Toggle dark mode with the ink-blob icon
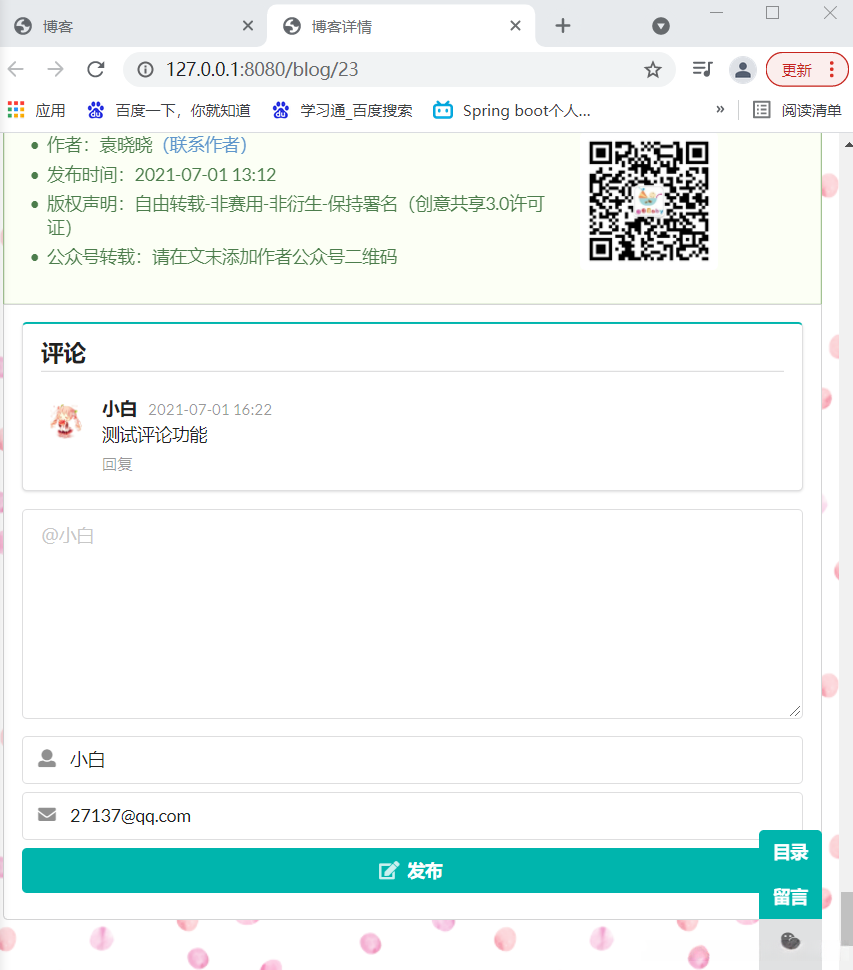 790,940
